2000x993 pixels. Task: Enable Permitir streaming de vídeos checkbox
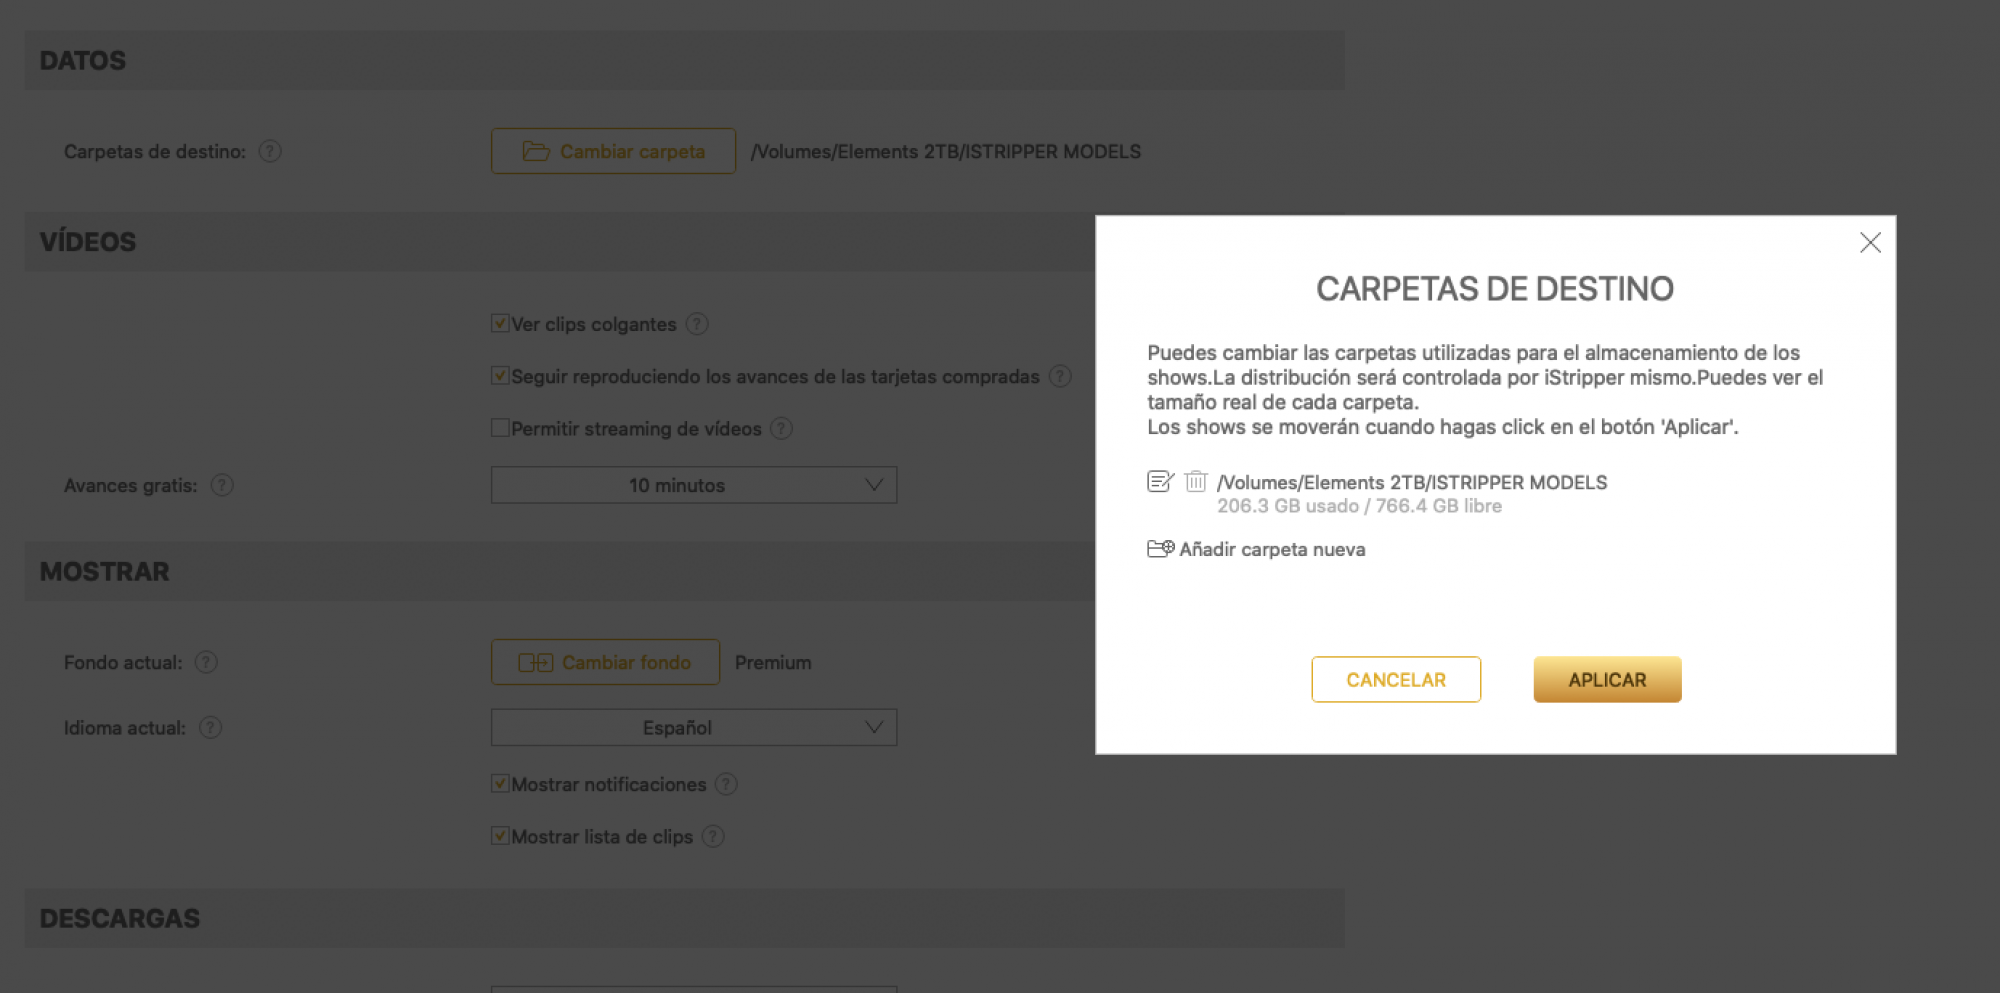pos(500,428)
